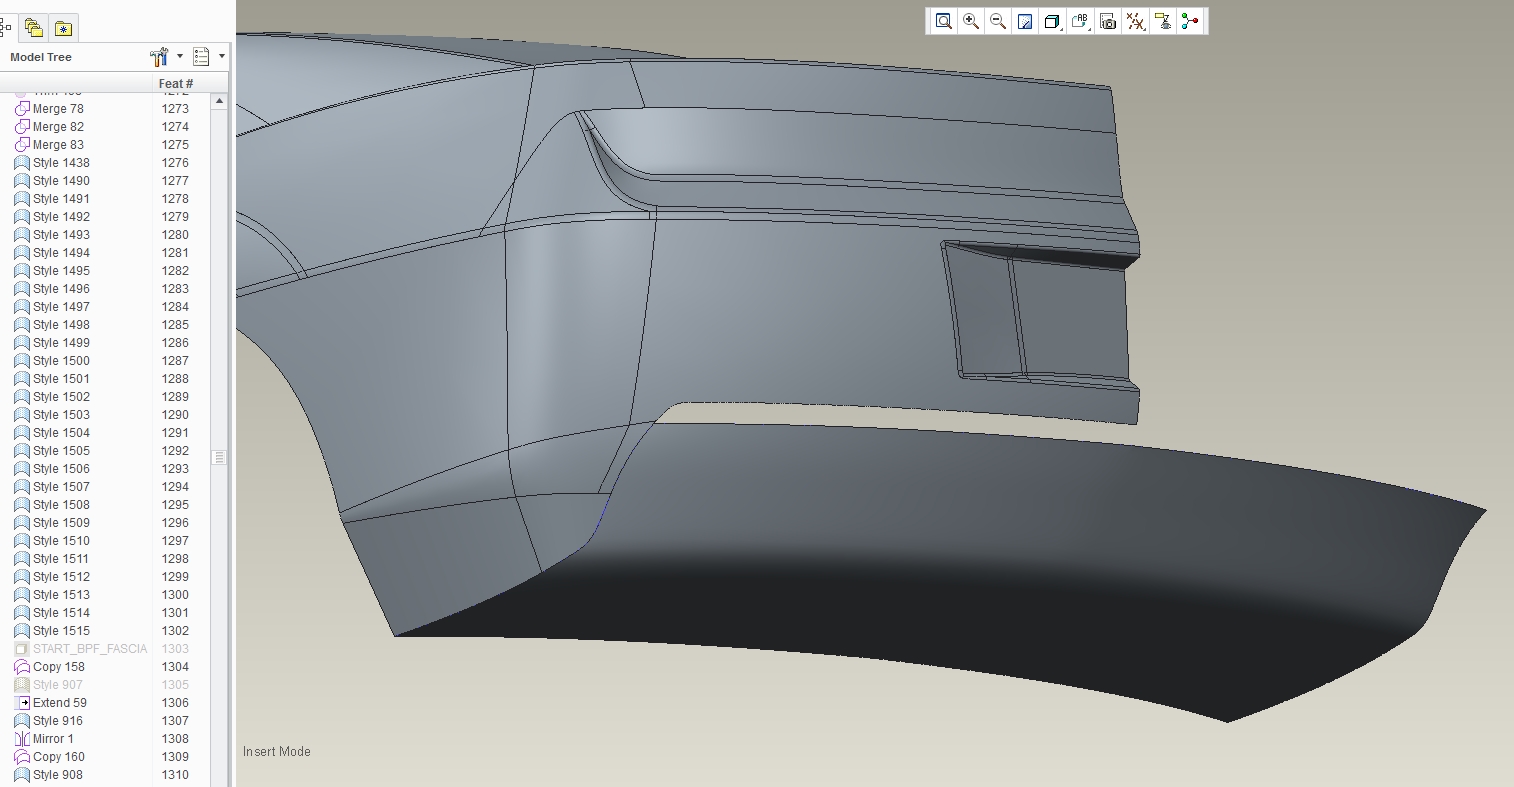The height and width of the screenshot is (787, 1514).
Task: Click the Style 1498 feature icon
Action: coord(22,325)
